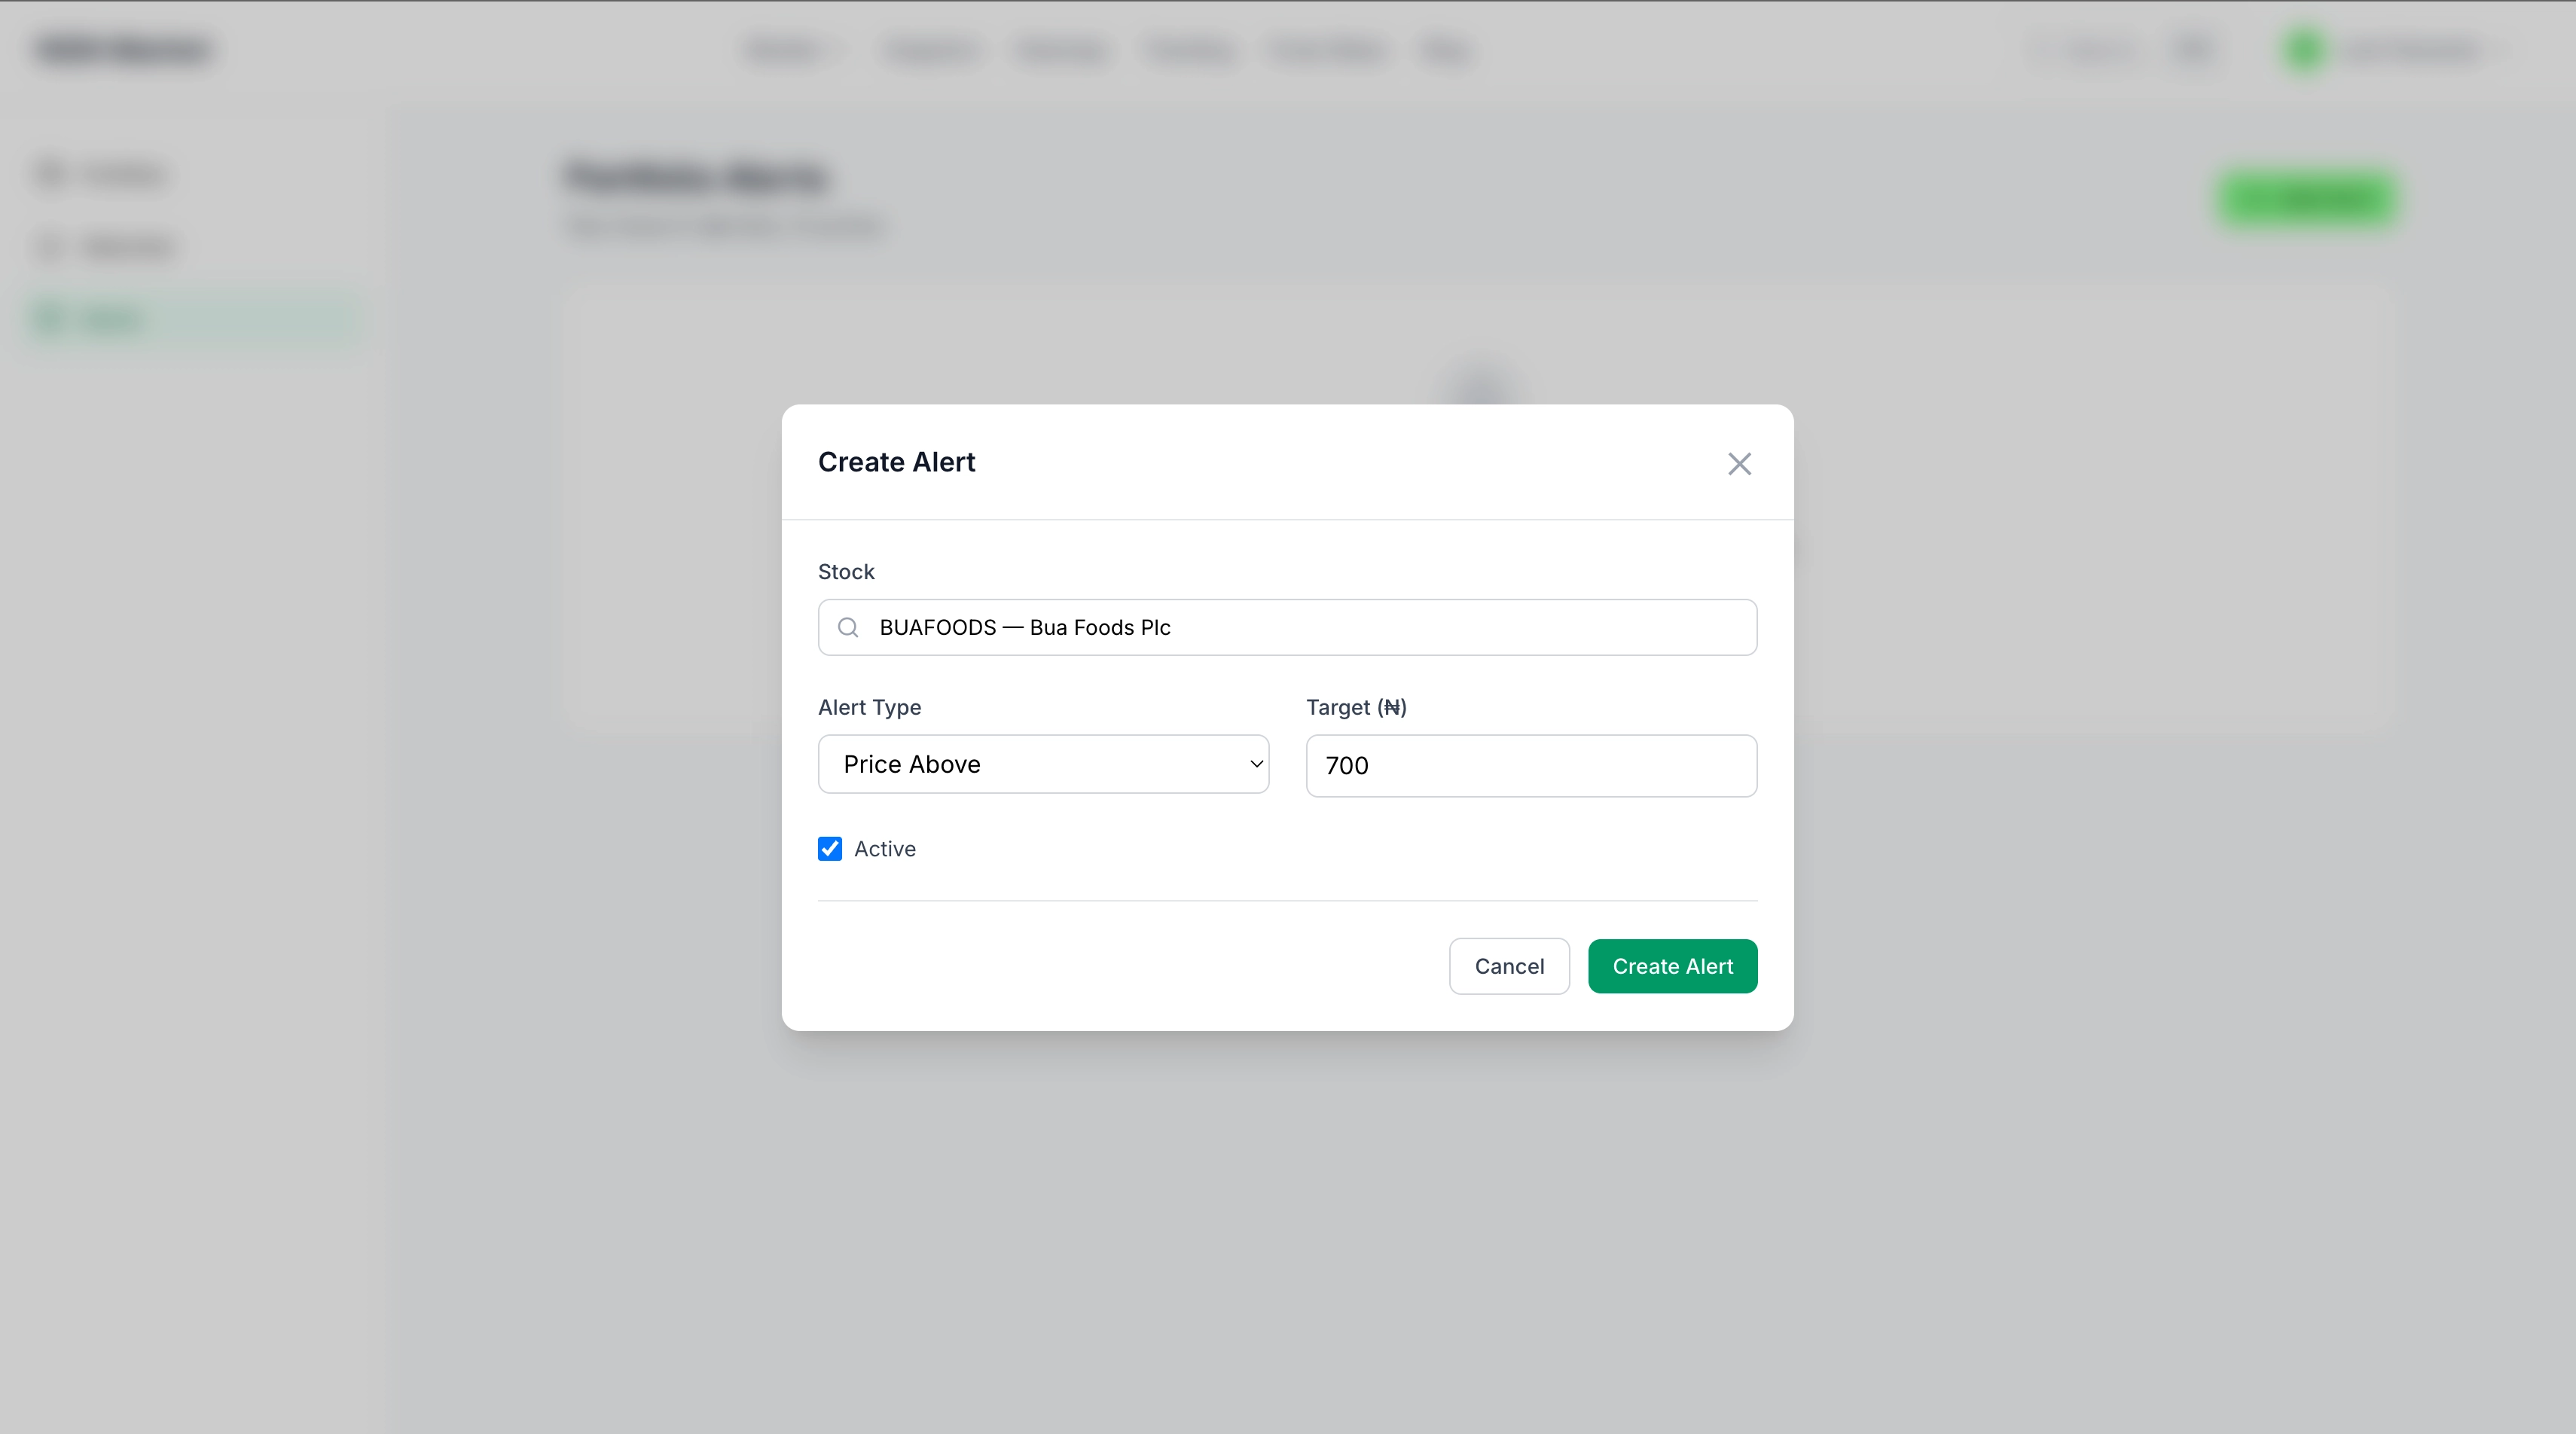Open the last item in the top navigation

pyautogui.click(x=1445, y=50)
